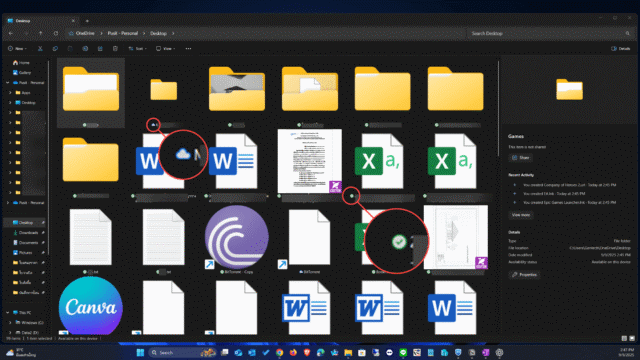This screenshot has height=360, width=640.
Task: Open Documents in quick access list
Action: pos(26,242)
